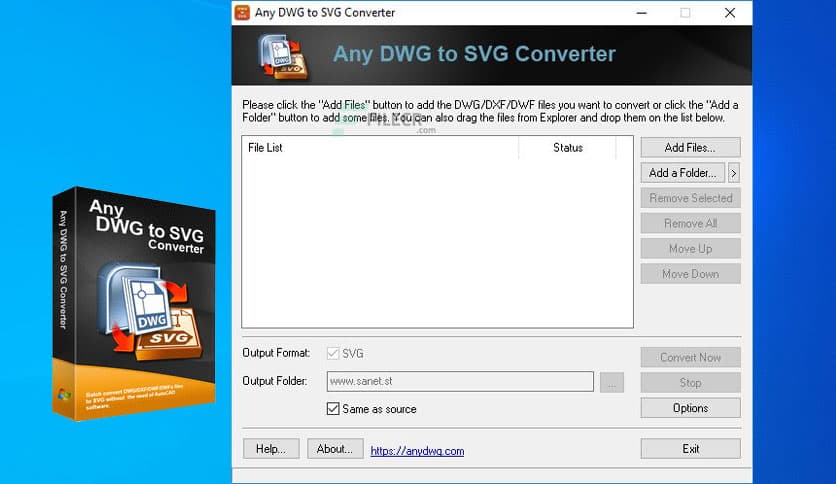Click the Status column header
The image size is (836, 484).
567,148
